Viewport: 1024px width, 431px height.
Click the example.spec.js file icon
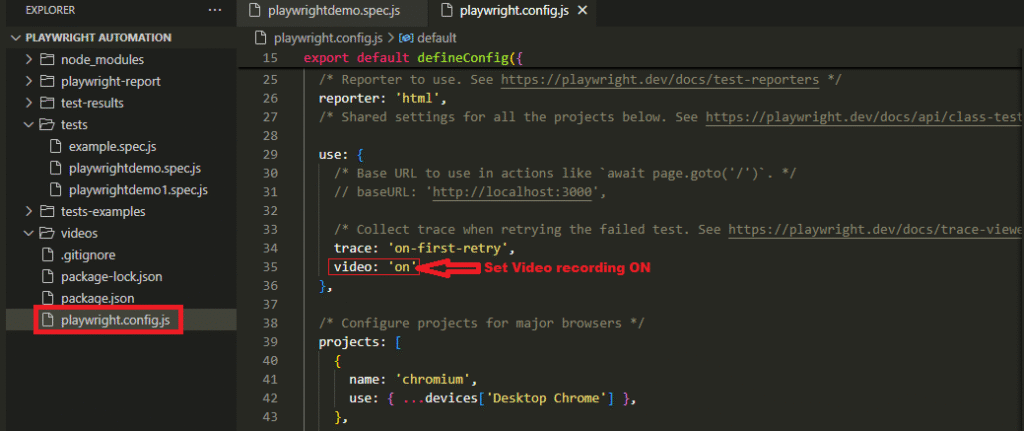pyautogui.click(x=56, y=146)
